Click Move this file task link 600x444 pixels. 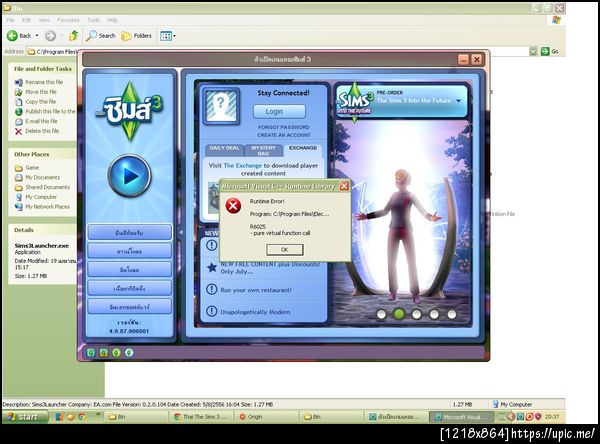point(41,92)
